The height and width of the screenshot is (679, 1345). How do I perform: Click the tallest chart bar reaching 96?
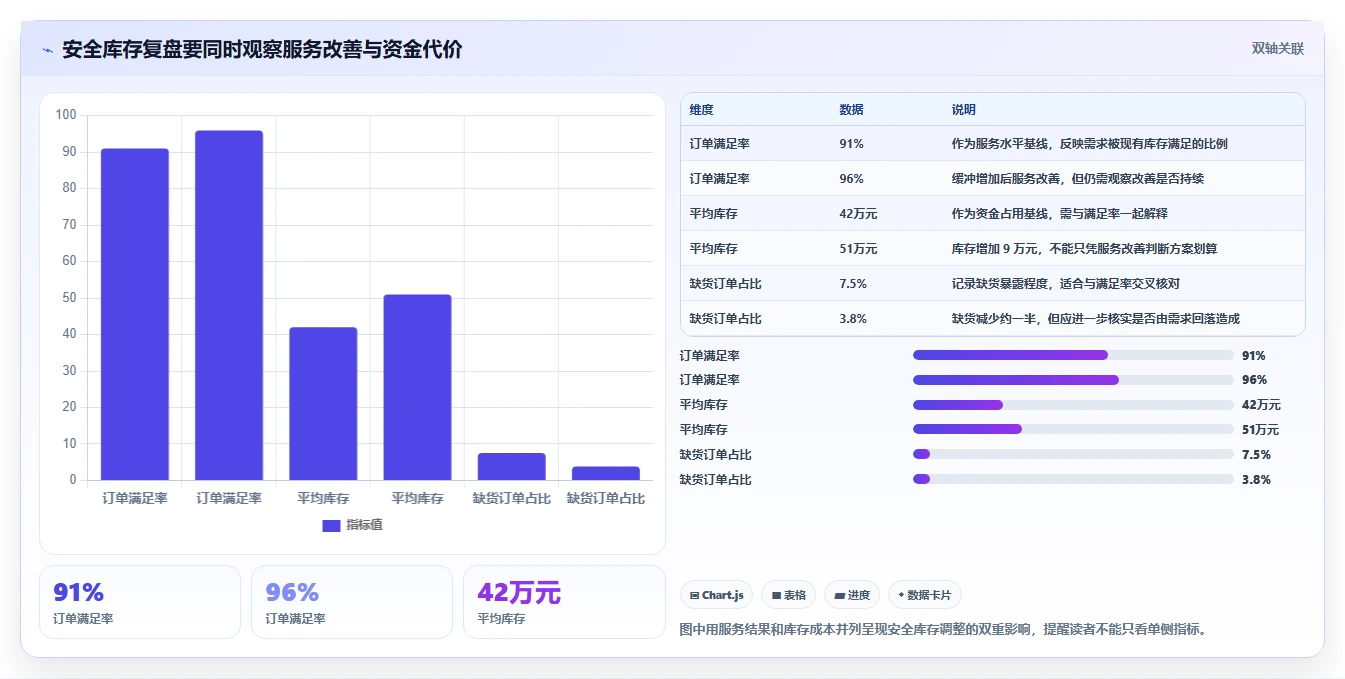point(229,305)
